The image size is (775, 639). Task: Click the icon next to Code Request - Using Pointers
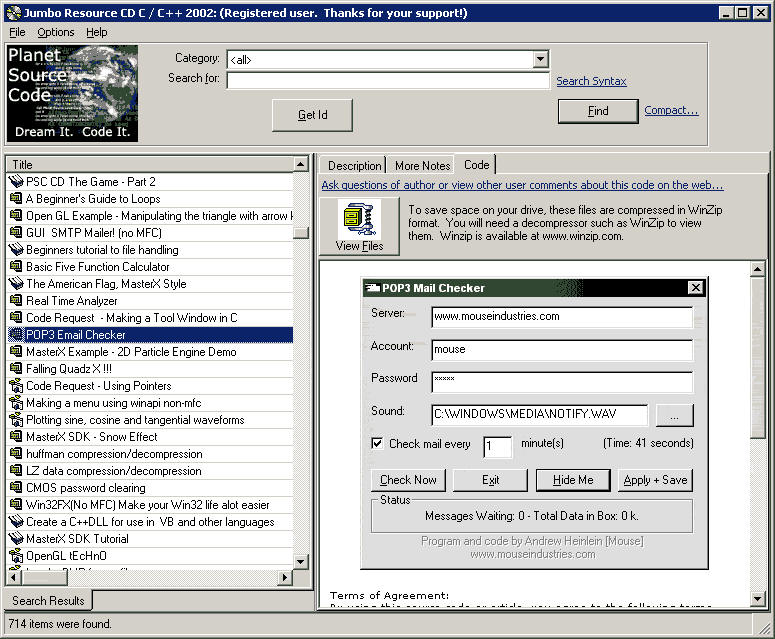click(16, 385)
